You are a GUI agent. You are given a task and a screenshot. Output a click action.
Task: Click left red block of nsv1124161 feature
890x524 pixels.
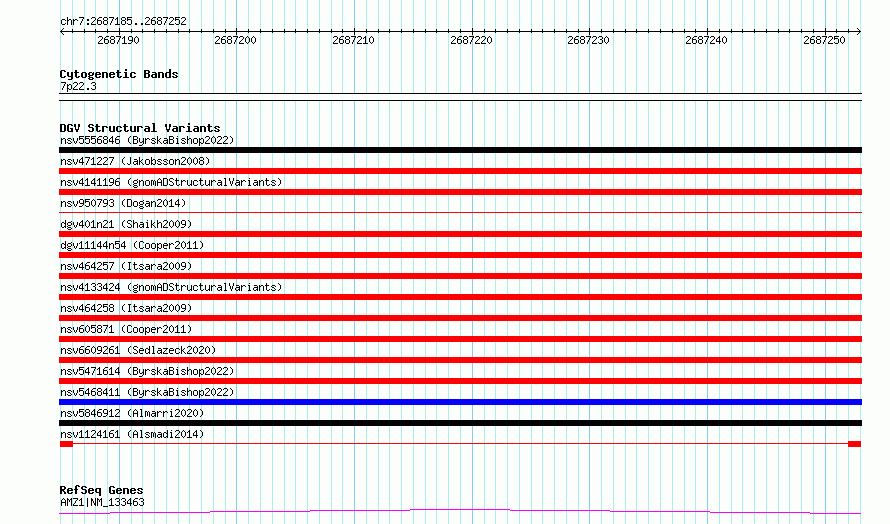pyautogui.click(x=66, y=444)
